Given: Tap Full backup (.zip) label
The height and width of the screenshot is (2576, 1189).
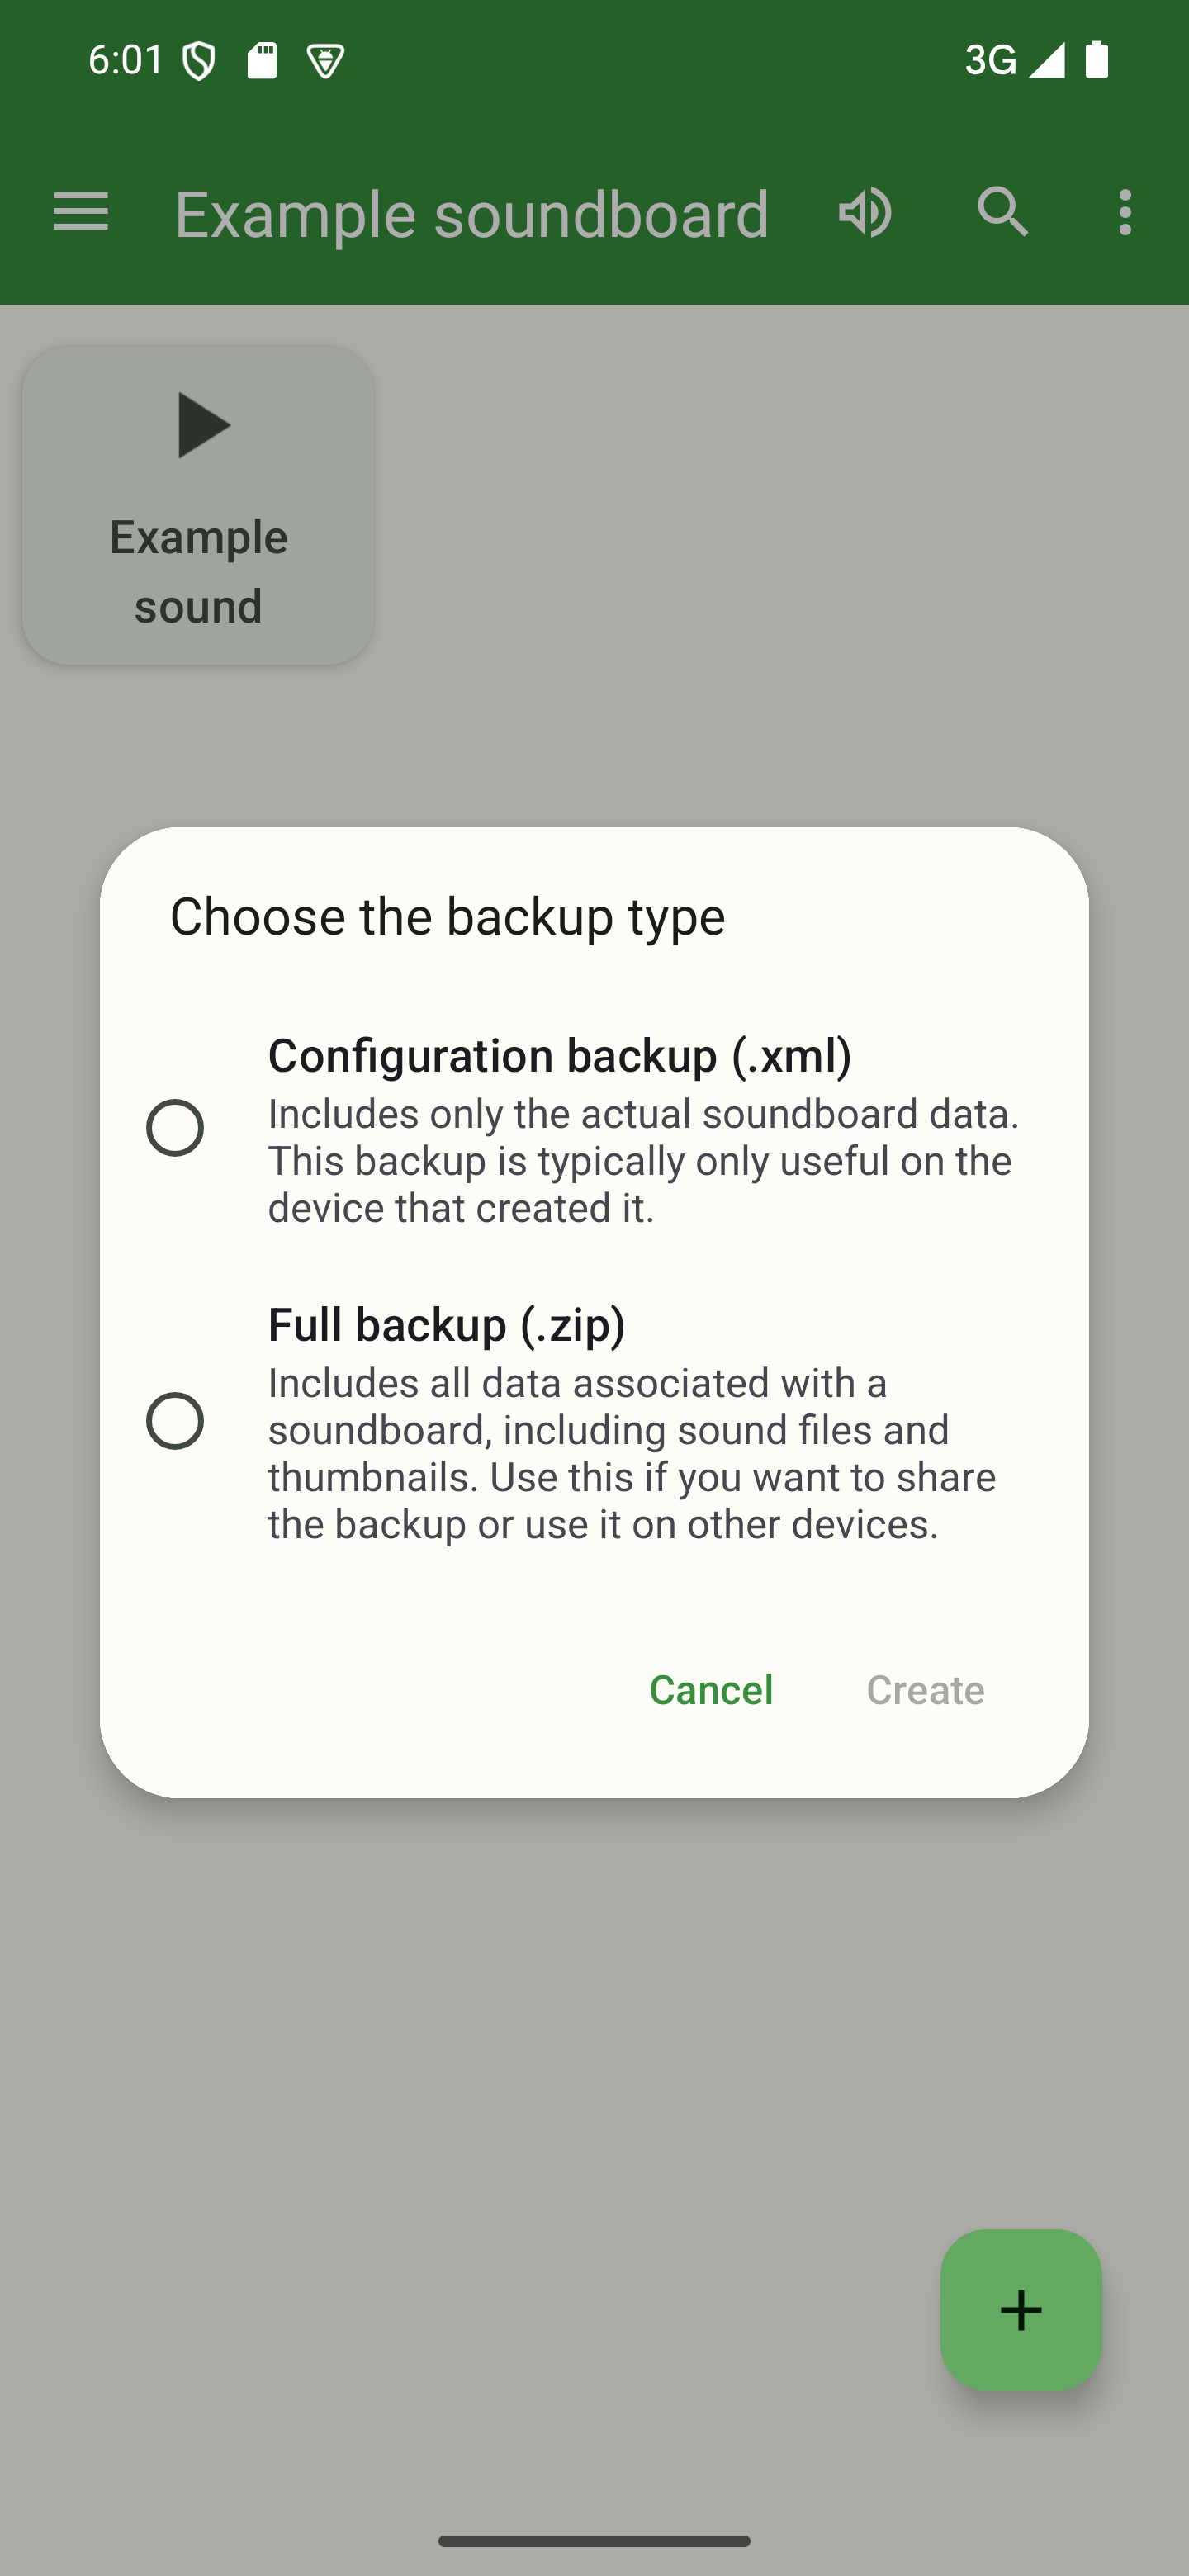Looking at the screenshot, I should point(446,1324).
